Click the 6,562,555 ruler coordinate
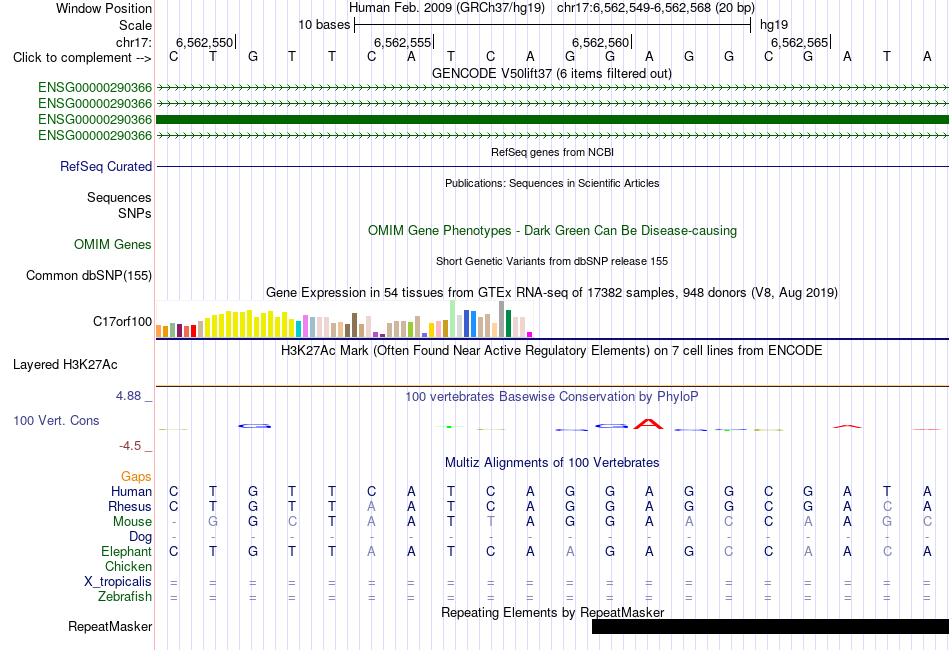 coord(402,42)
